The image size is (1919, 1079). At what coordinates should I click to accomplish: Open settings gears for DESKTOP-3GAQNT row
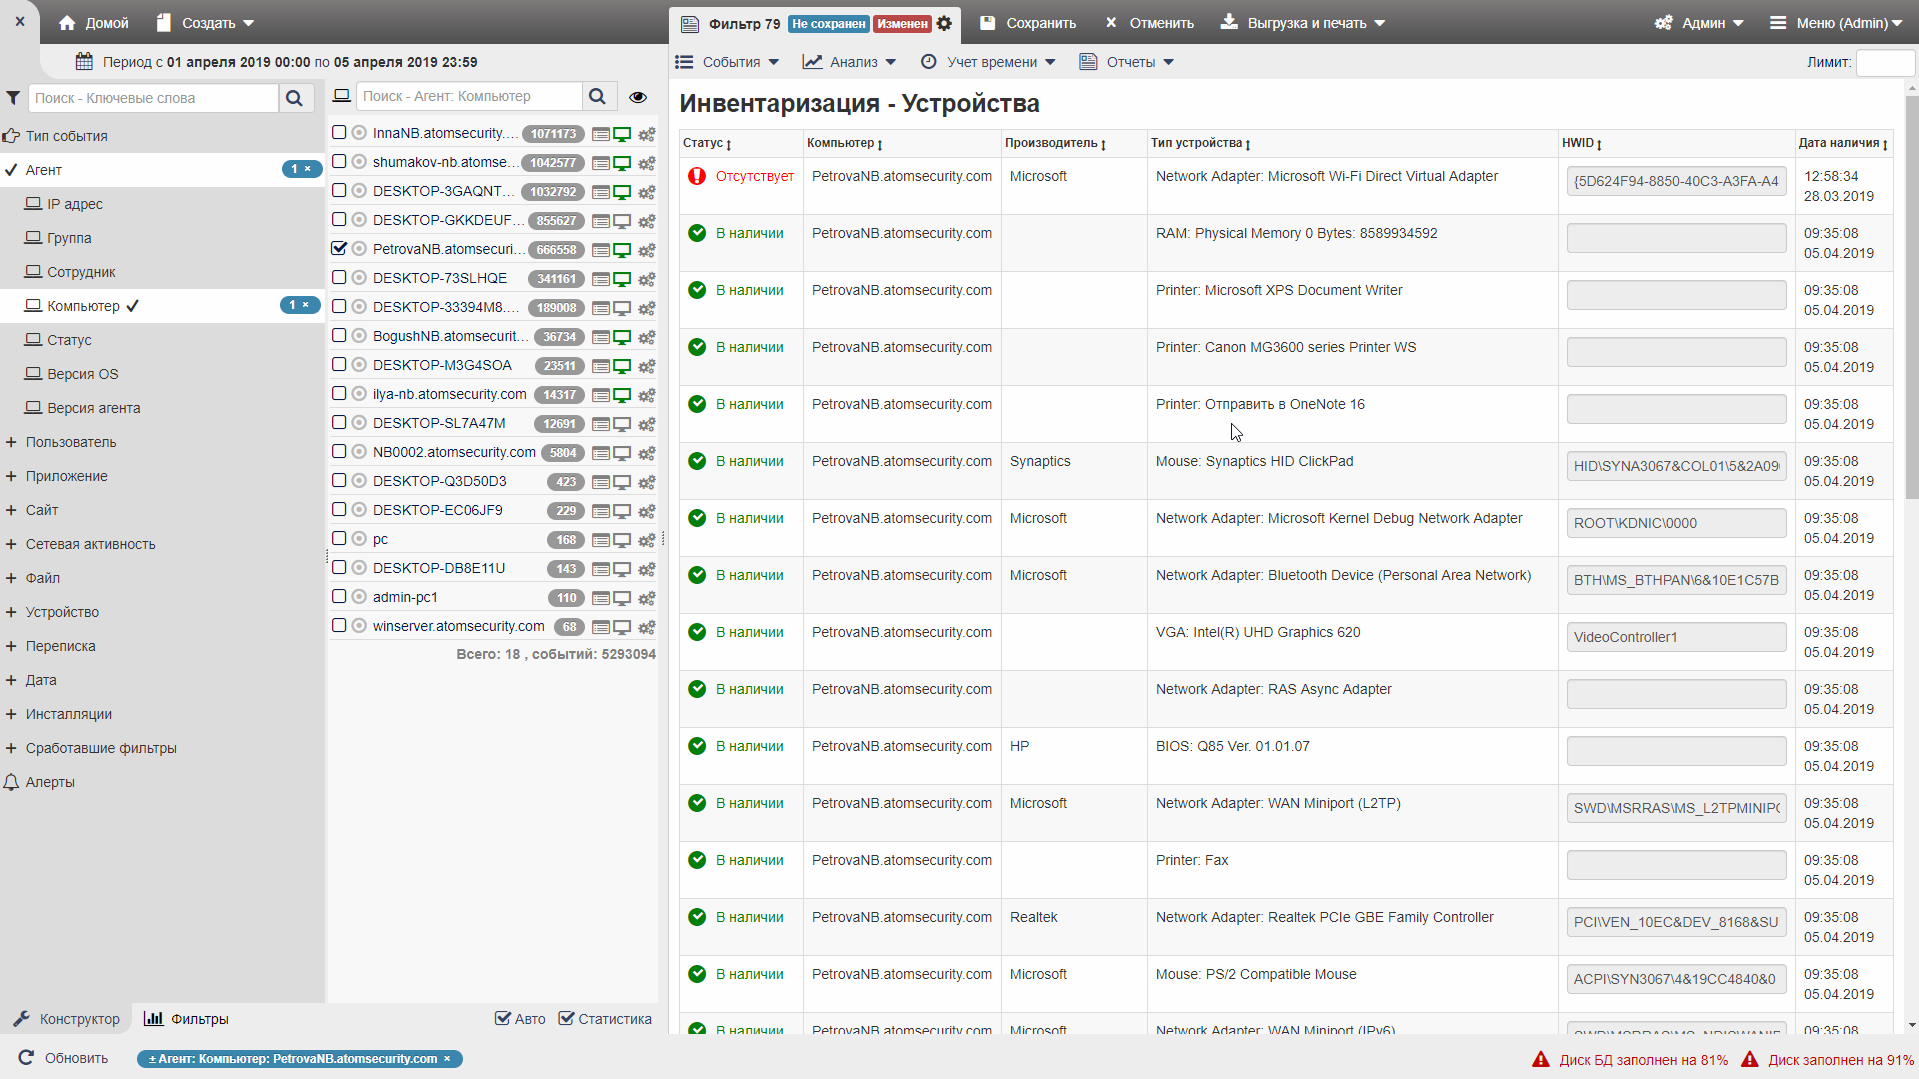coord(647,192)
